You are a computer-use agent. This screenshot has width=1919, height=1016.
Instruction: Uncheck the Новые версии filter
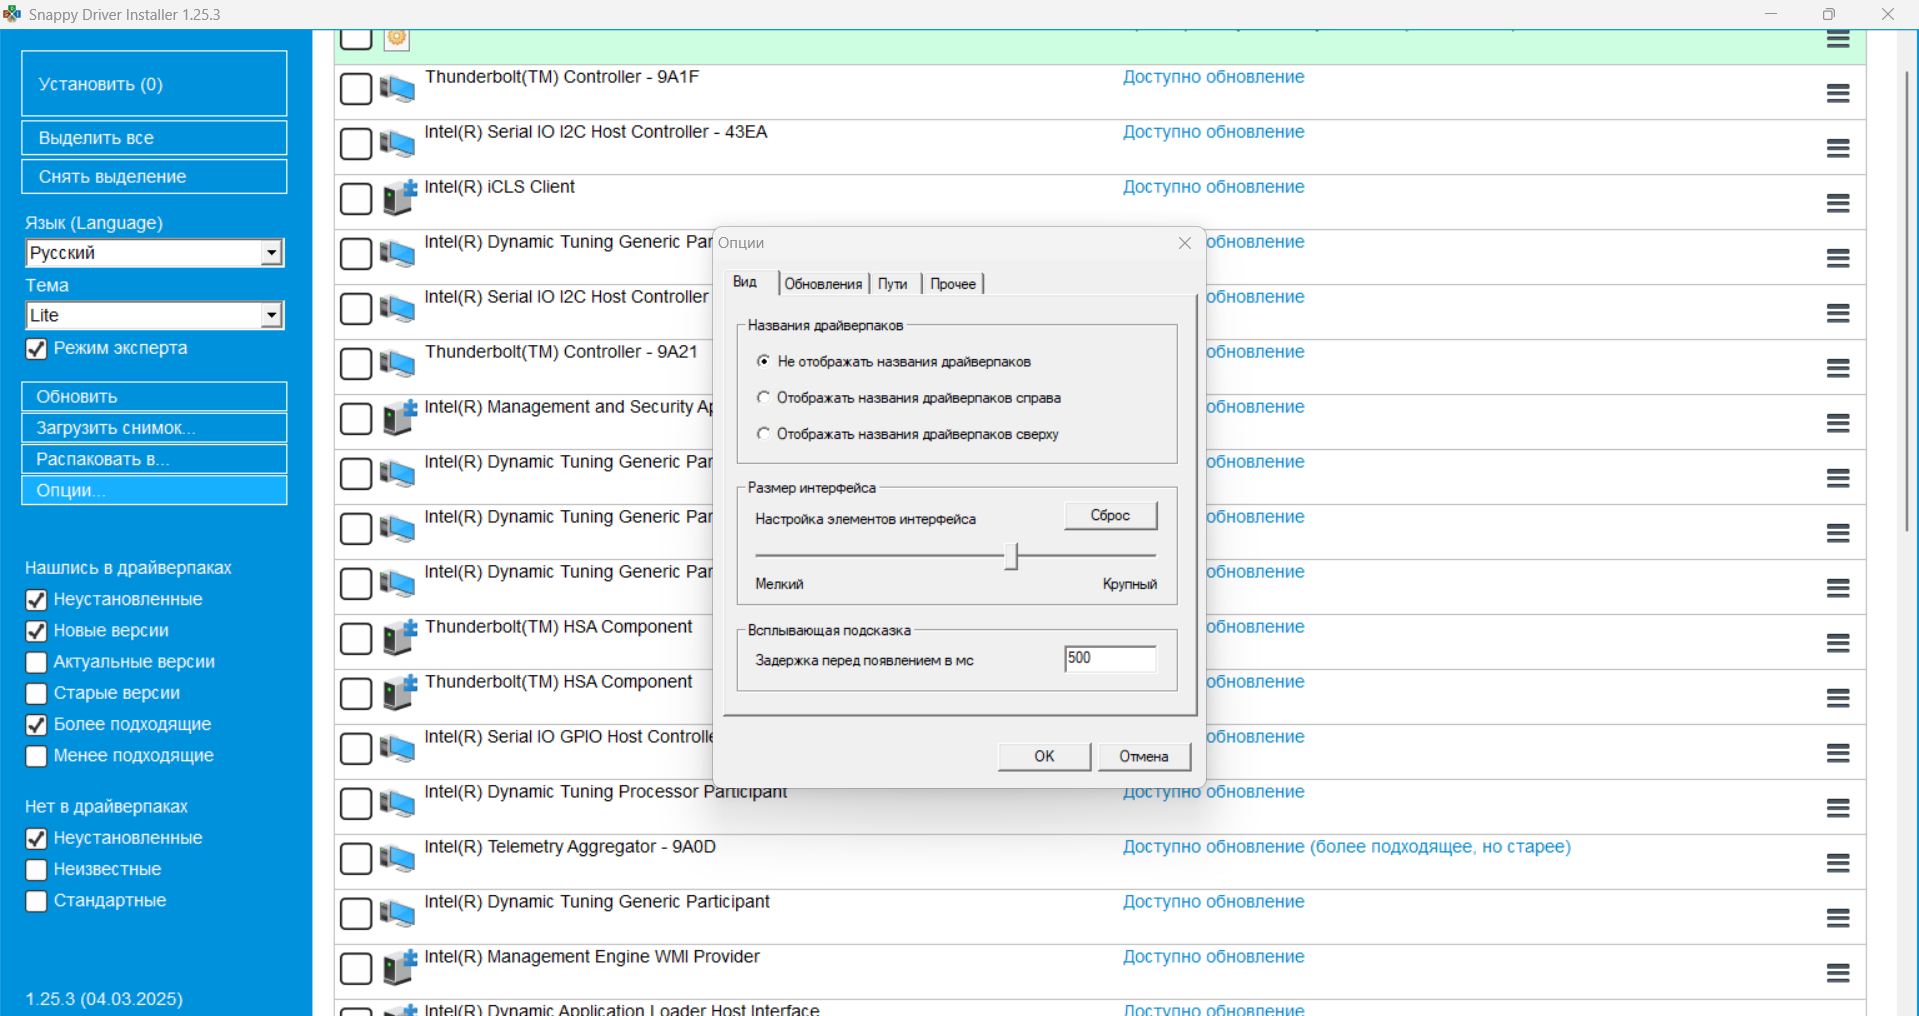[36, 631]
